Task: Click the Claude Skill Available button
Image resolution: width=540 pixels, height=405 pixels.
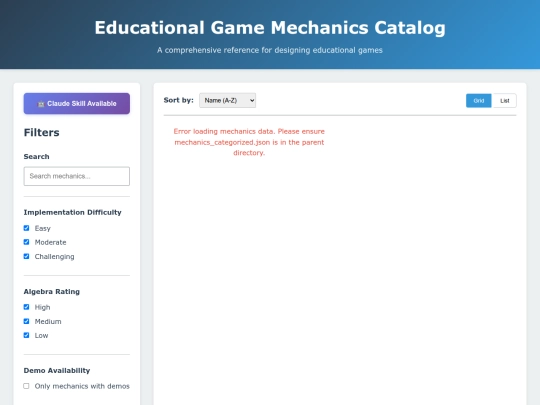Action: [76, 103]
